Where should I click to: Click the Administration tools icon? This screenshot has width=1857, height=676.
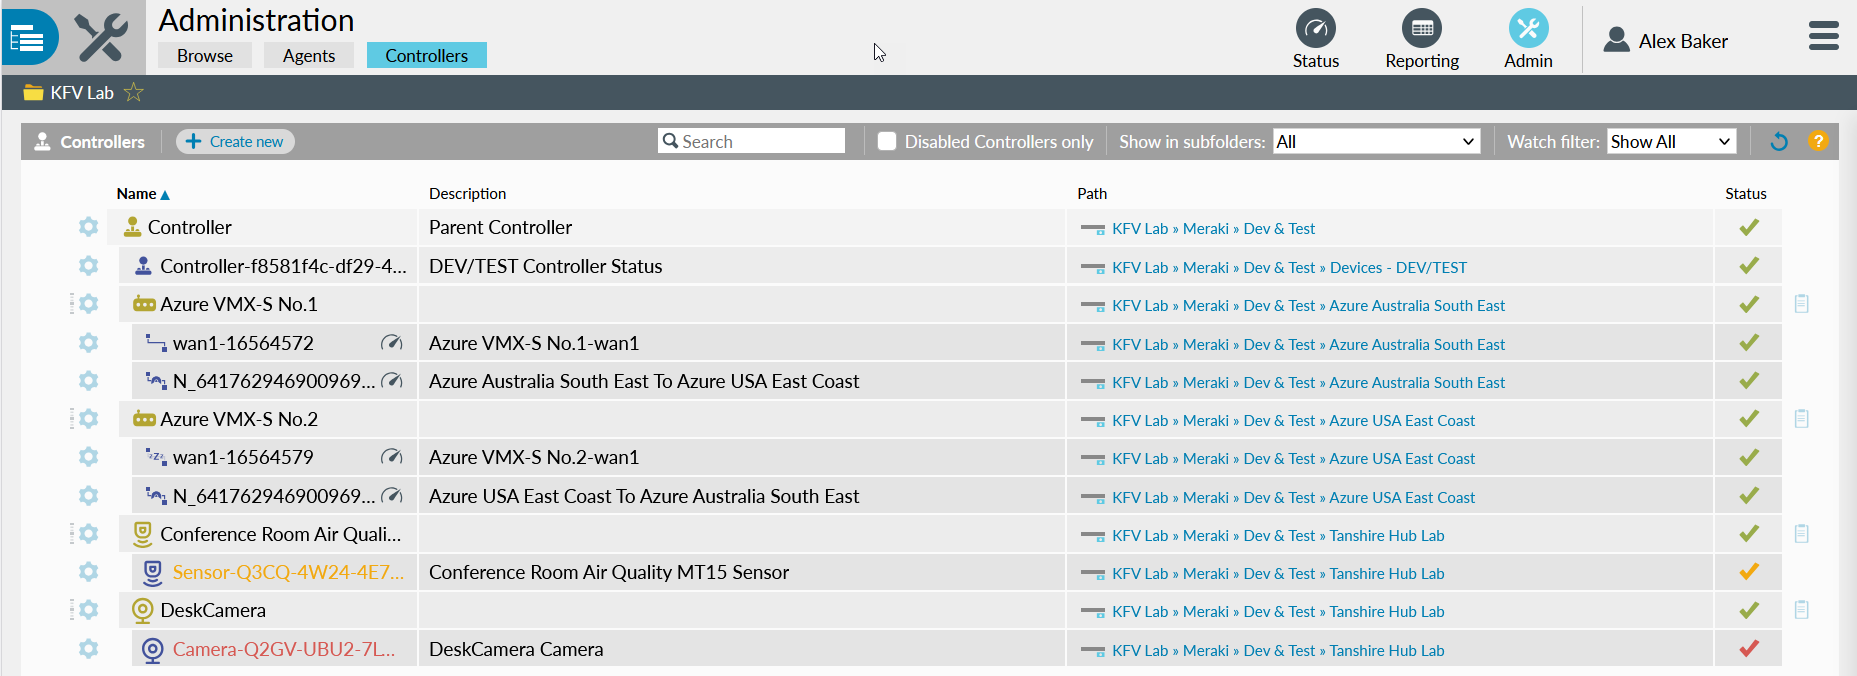point(102,38)
